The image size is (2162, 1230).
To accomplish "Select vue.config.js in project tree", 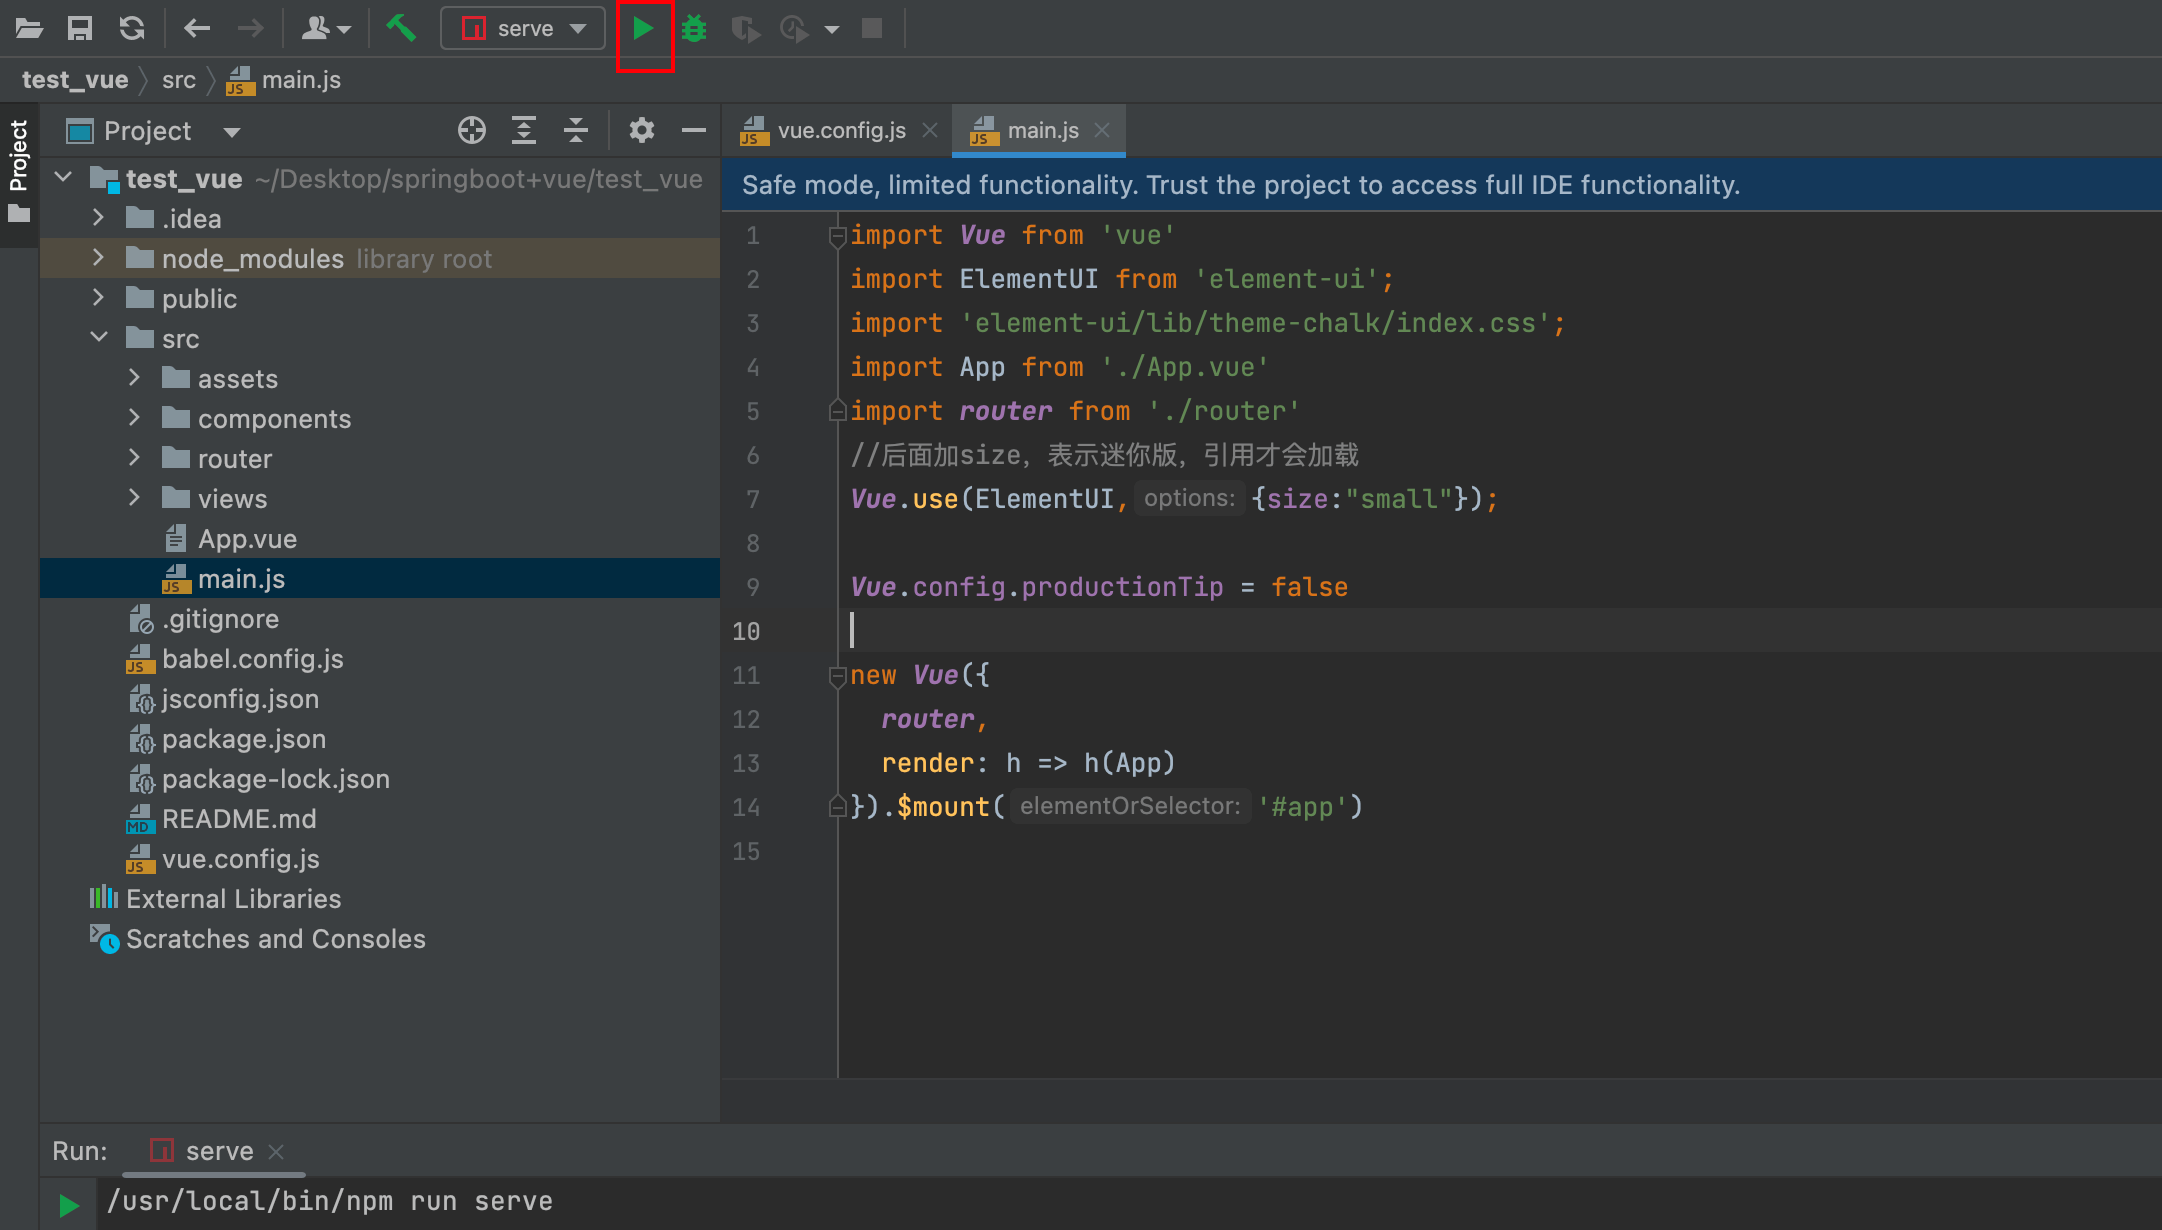I will click(x=380, y=859).
